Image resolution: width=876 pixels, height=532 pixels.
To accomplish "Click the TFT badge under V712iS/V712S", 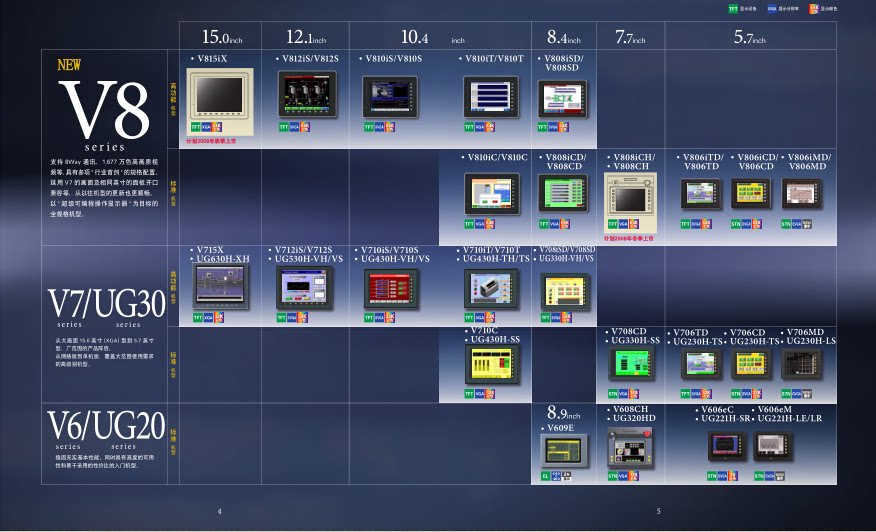I will tap(282, 317).
